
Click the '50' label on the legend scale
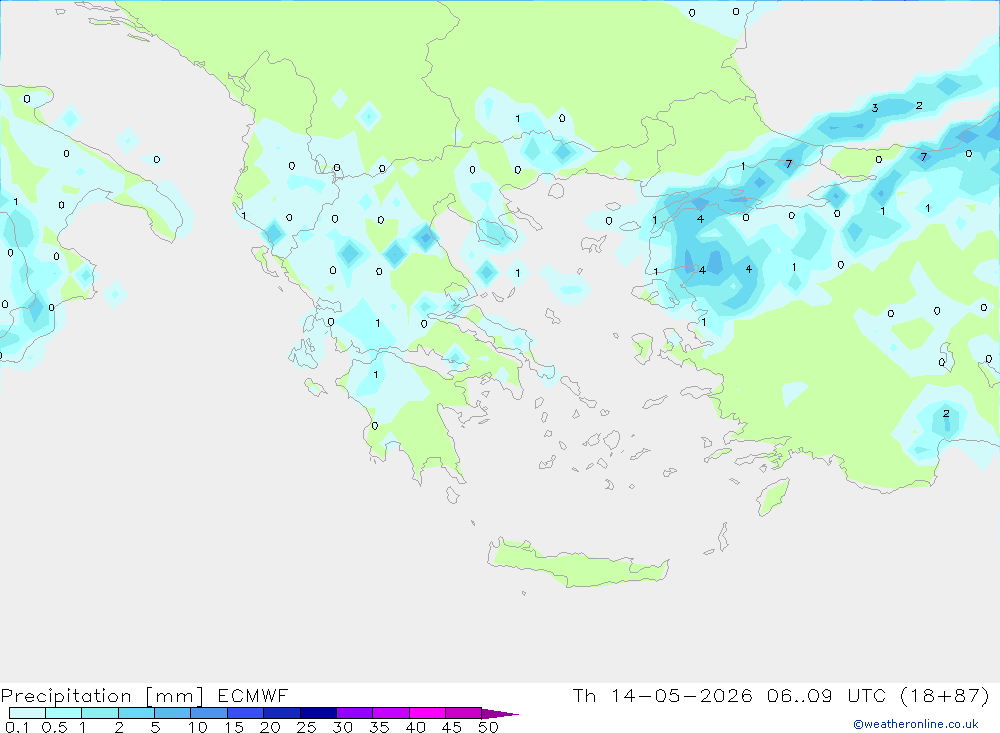click(488, 727)
